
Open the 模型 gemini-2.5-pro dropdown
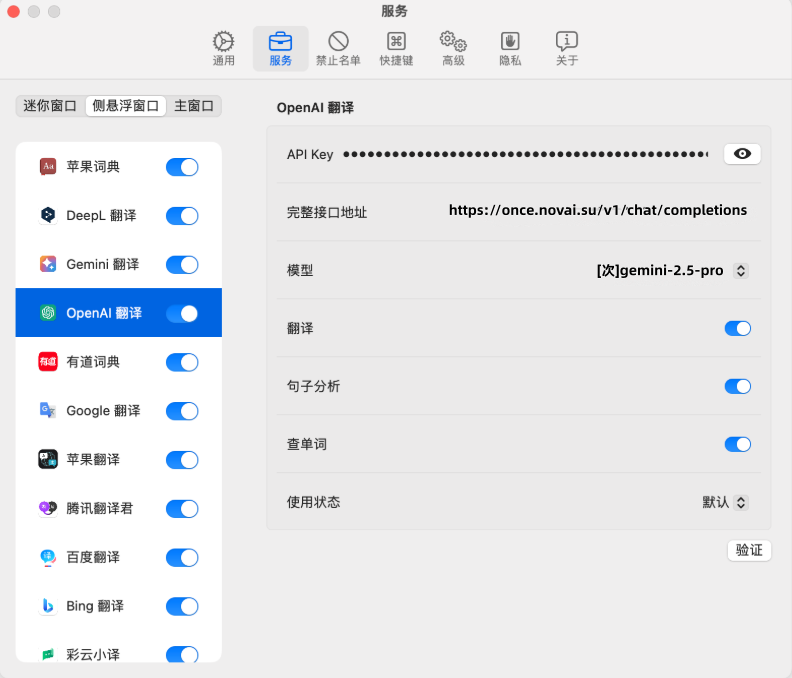[x=672, y=271]
